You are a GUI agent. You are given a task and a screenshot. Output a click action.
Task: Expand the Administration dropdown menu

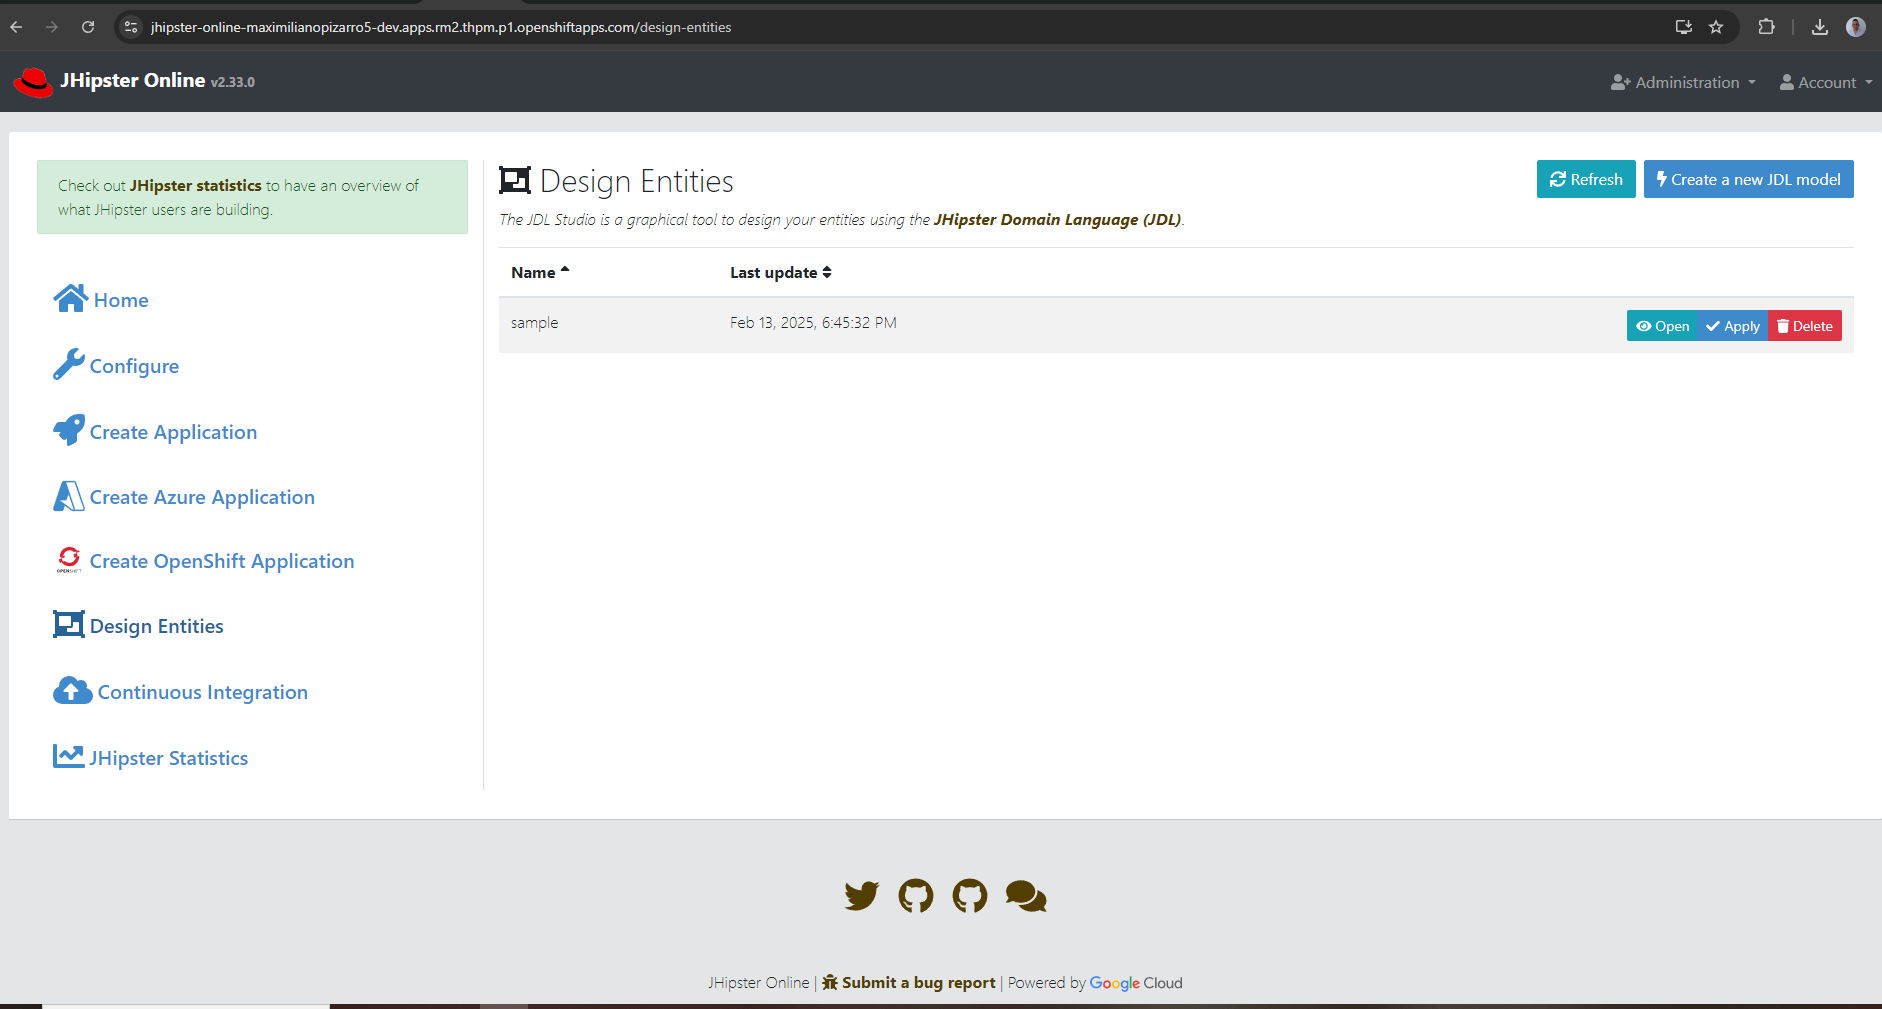[1683, 83]
